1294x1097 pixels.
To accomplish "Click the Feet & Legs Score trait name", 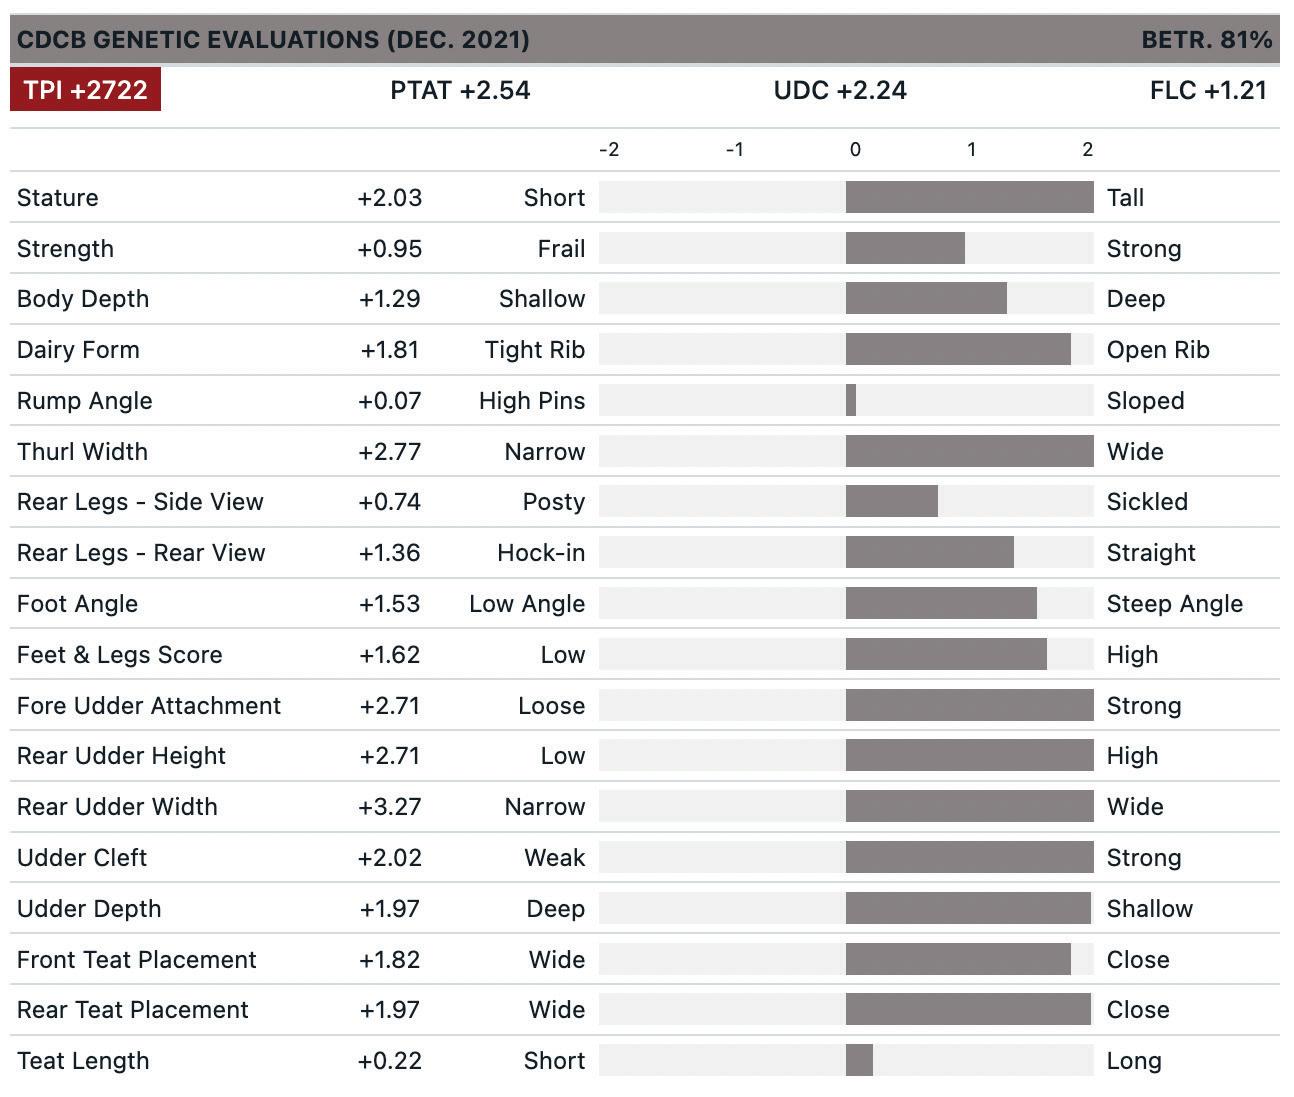I will click(120, 655).
